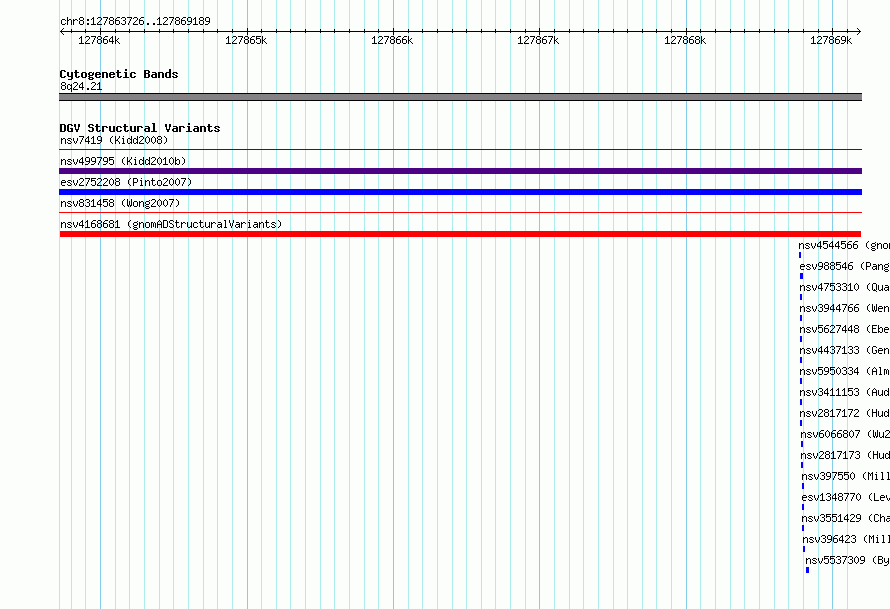
Task: Open the DGV Structural Variants track title
Action: point(140,128)
